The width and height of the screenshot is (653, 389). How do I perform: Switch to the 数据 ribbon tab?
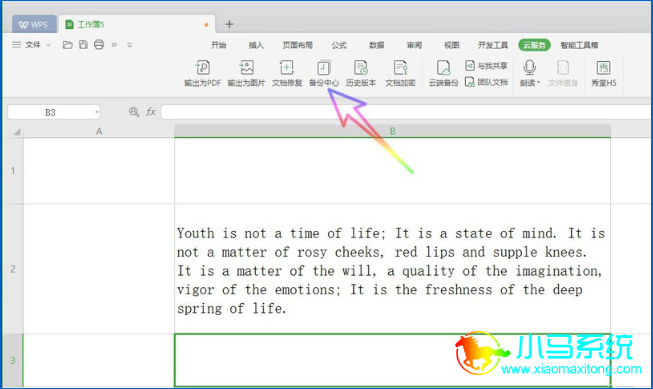pos(376,45)
